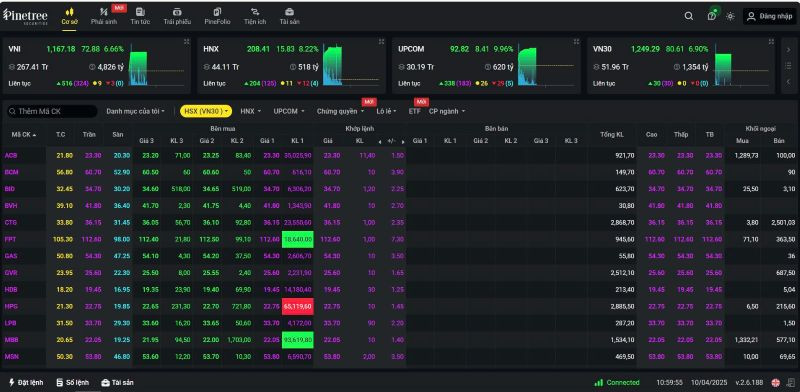Image resolution: width=800 pixels, height=392 pixels.
Task: Open the help question icon with green dot
Action: [x=712, y=16]
